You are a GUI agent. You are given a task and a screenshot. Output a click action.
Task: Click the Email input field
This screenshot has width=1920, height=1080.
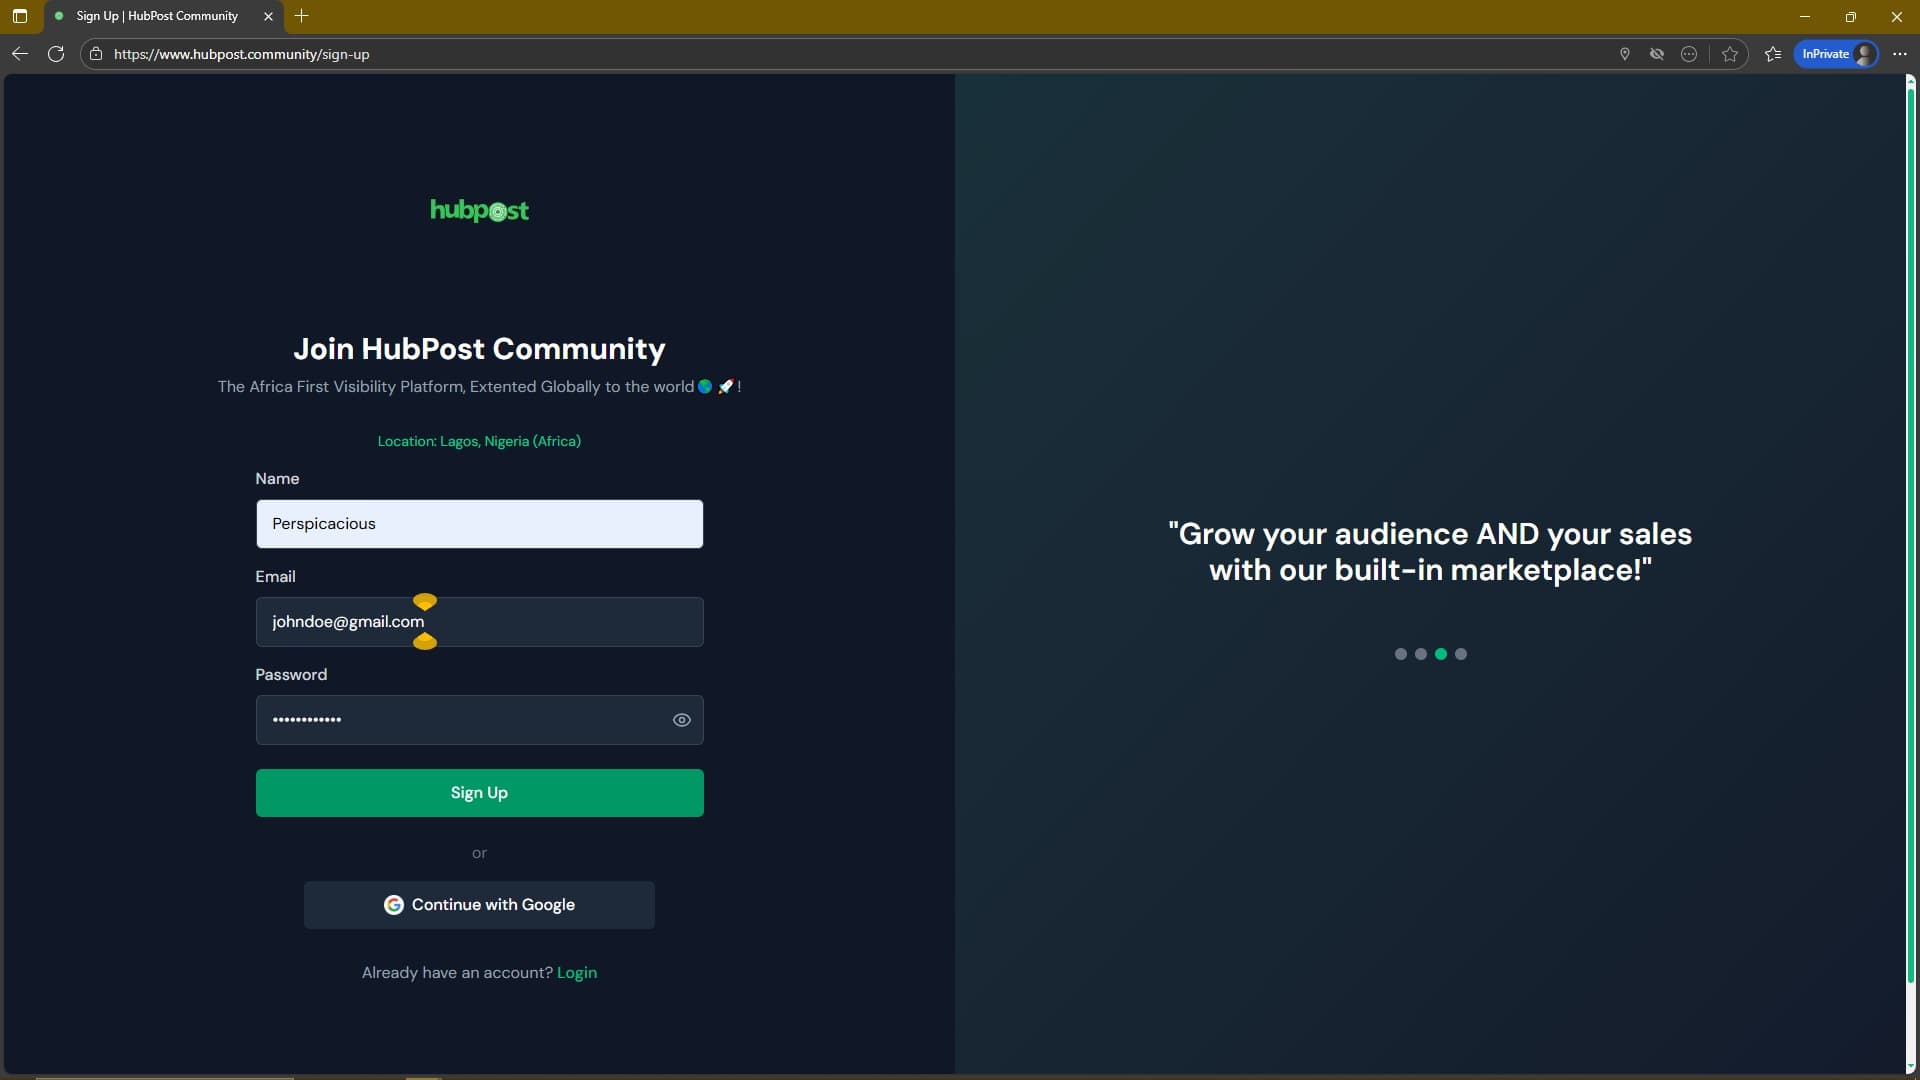(479, 622)
